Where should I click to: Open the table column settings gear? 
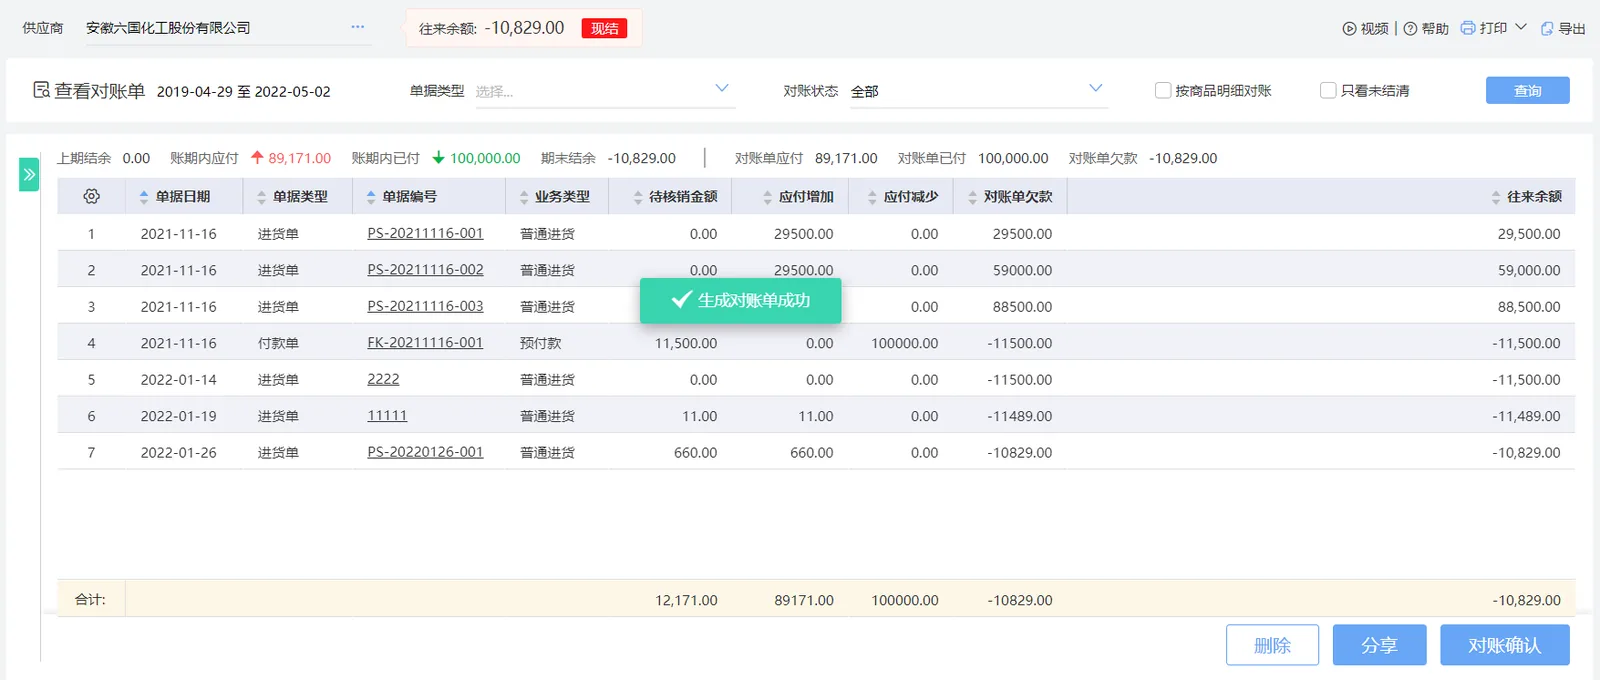91,196
